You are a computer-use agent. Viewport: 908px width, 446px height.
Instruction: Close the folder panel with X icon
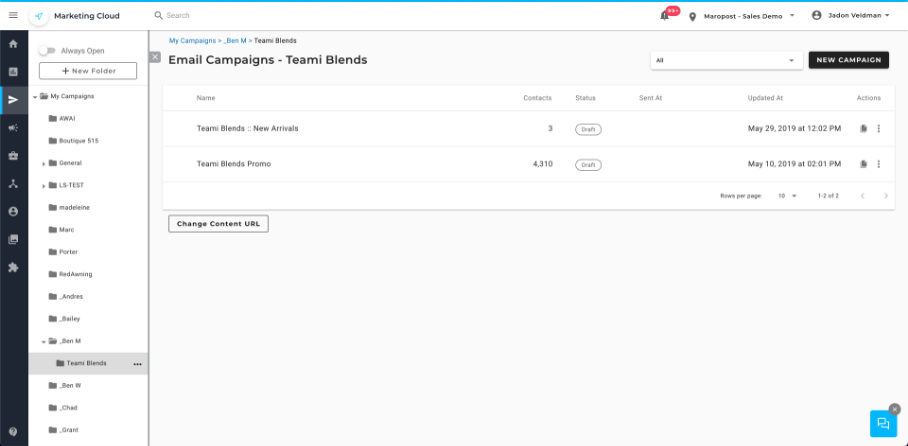pyautogui.click(x=155, y=57)
